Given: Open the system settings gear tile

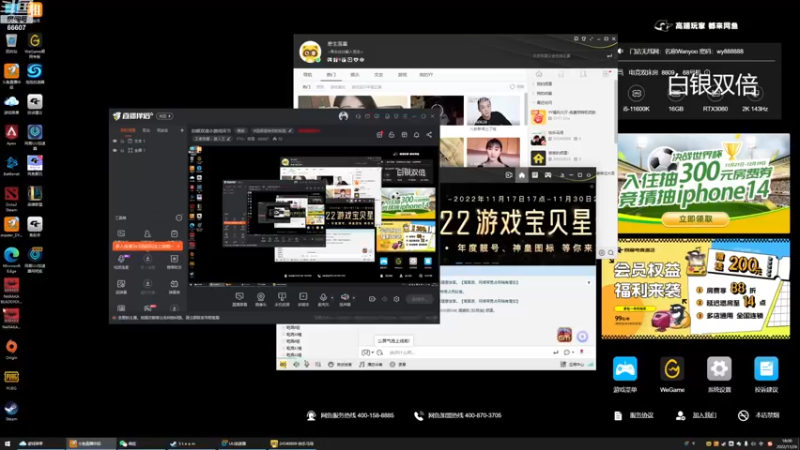Looking at the screenshot, I should click(719, 369).
